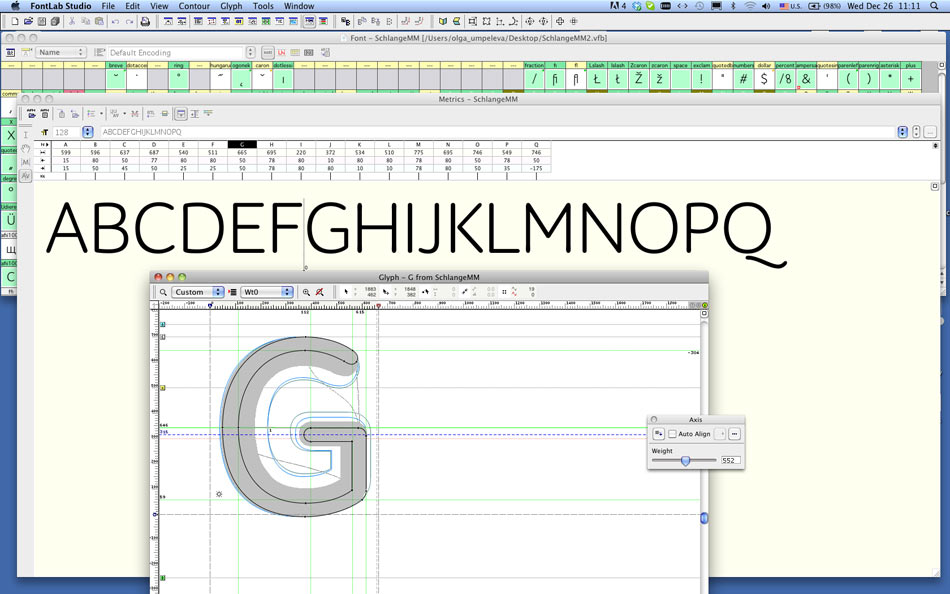Open the File menu
The height and width of the screenshot is (594, 950).
coord(108,6)
